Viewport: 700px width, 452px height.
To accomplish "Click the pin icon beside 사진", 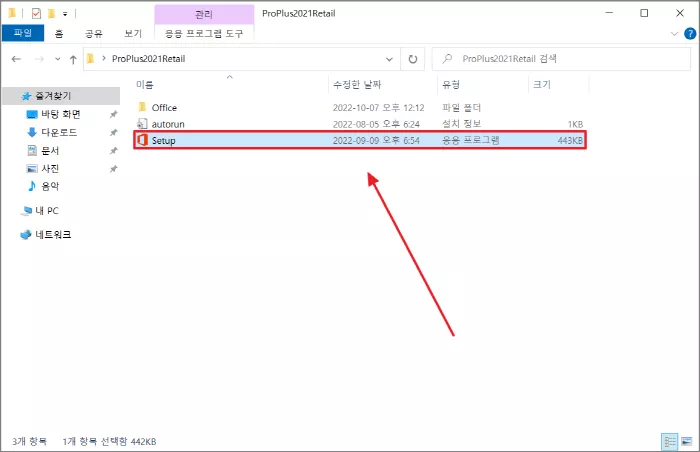I will (113, 169).
